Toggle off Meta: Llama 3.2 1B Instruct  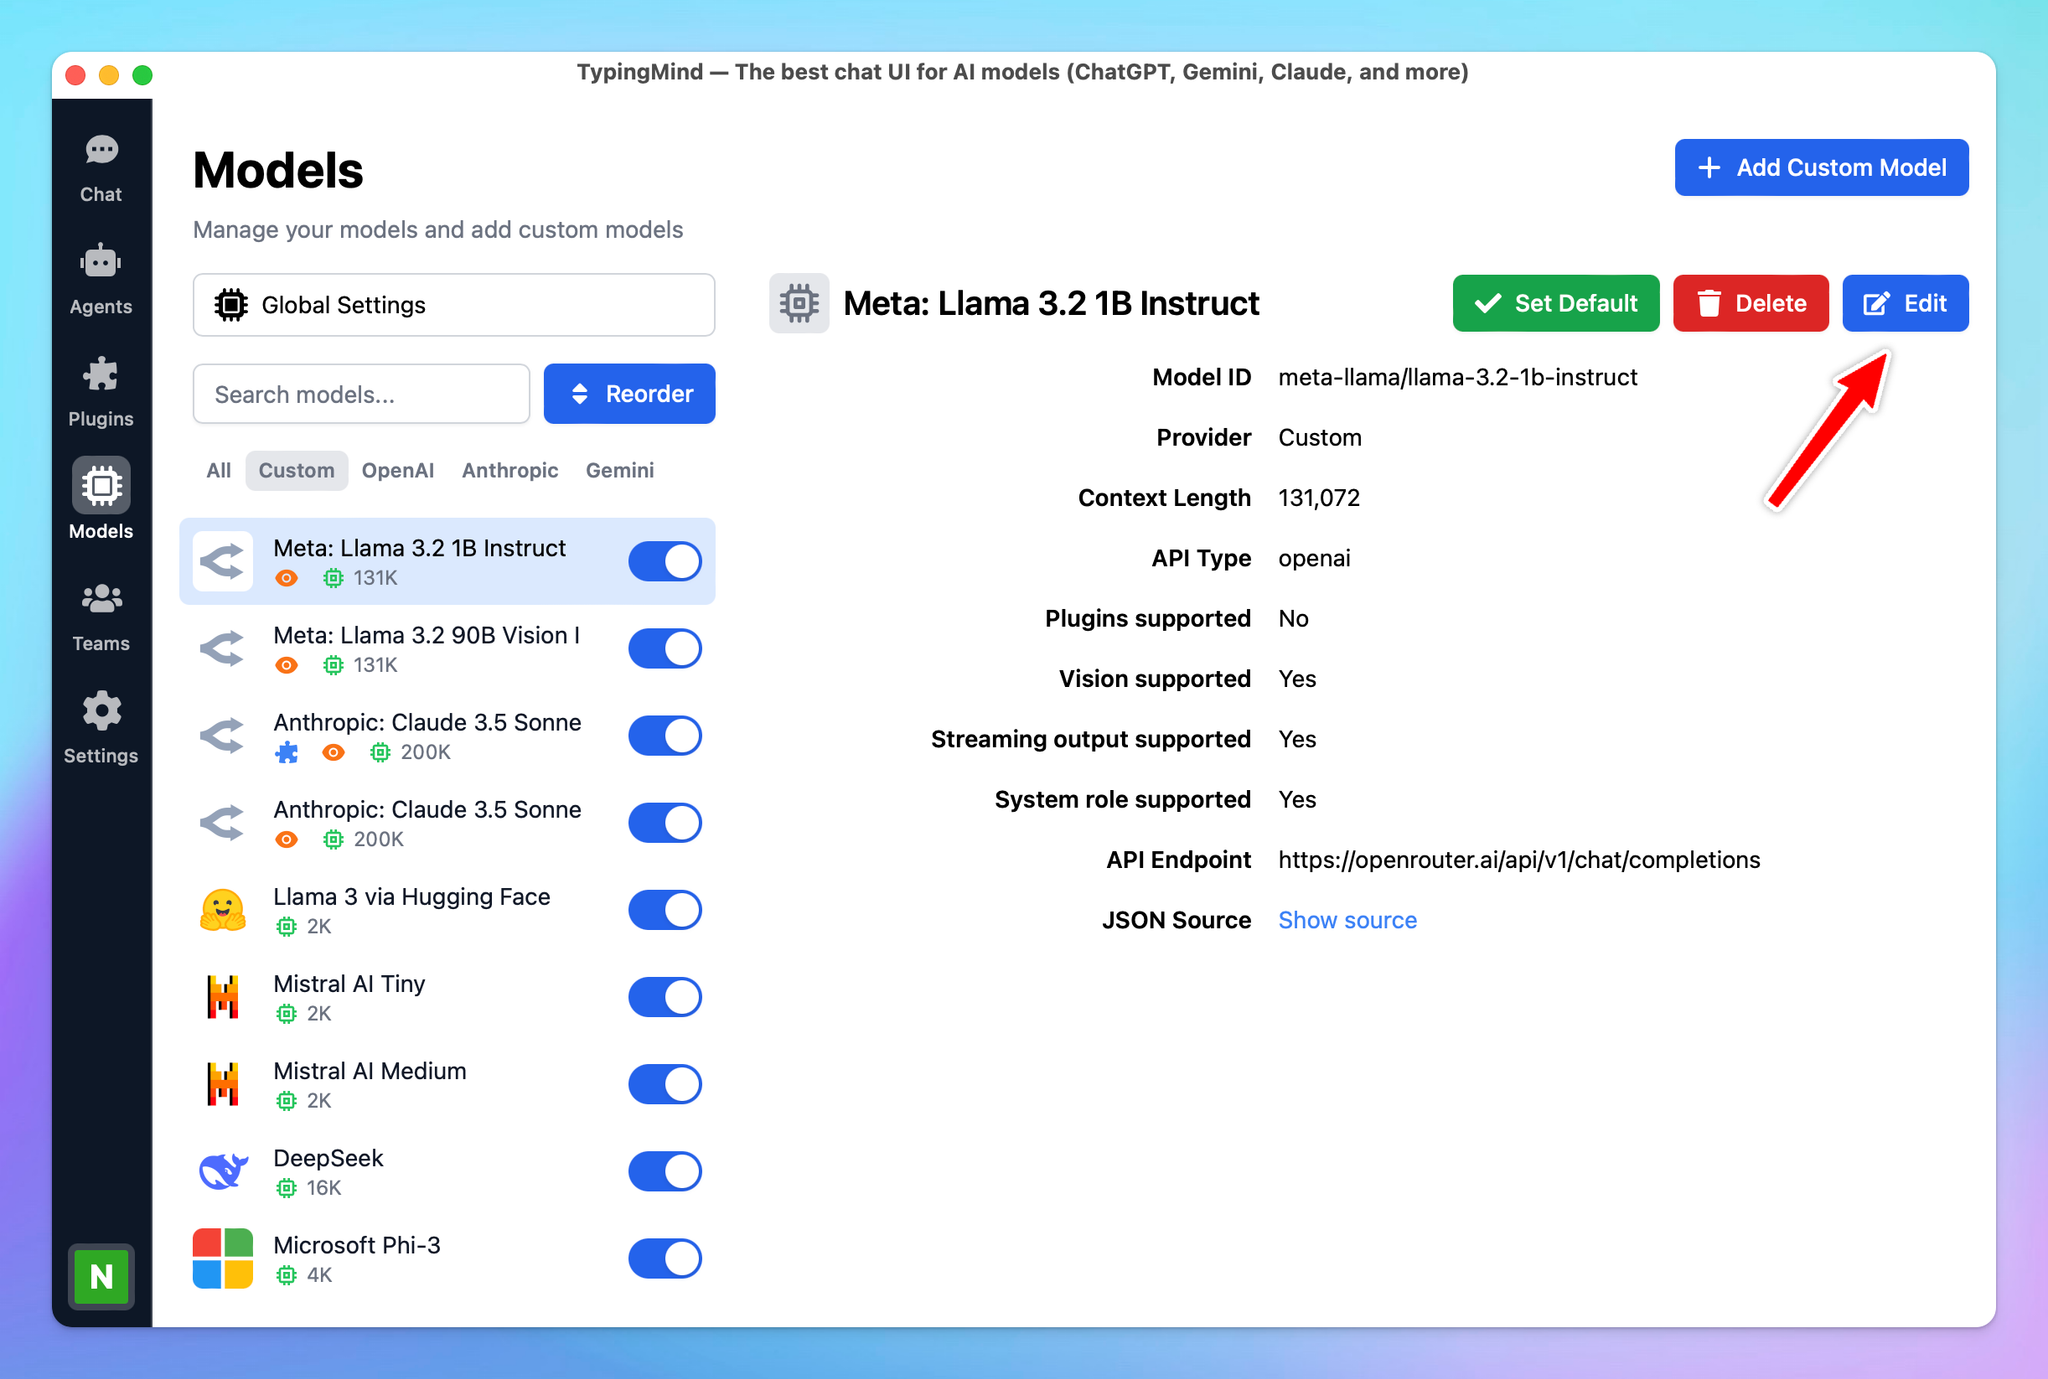coord(665,561)
